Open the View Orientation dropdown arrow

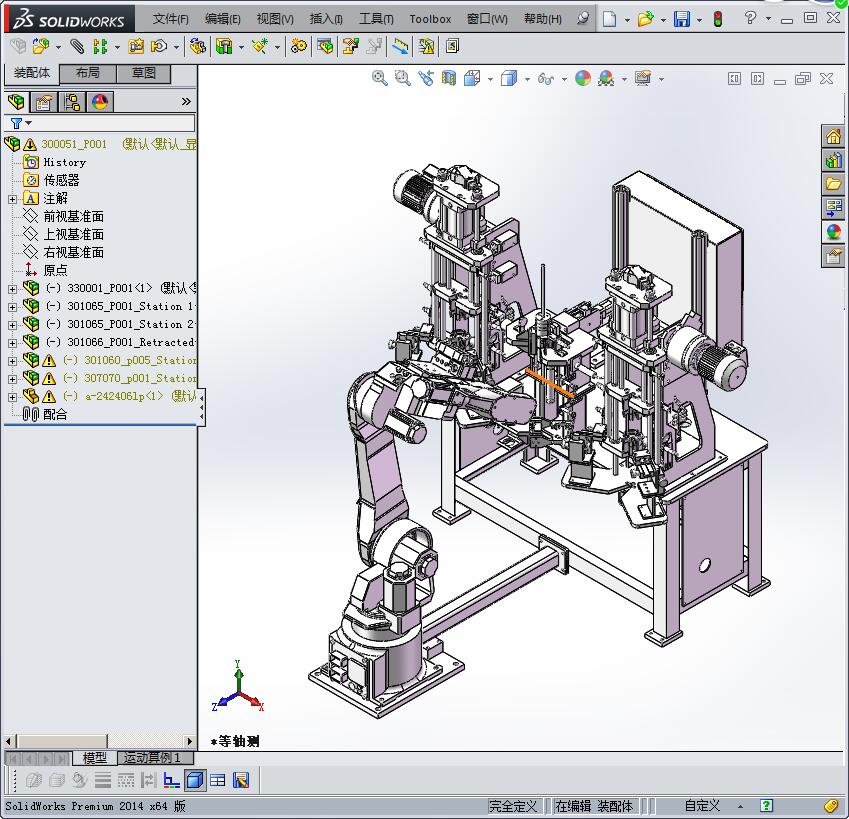pyautogui.click(x=490, y=79)
